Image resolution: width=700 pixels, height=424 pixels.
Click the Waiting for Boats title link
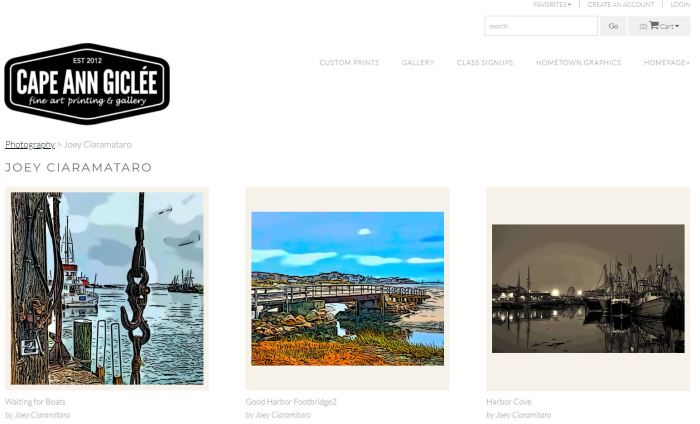click(x=35, y=402)
